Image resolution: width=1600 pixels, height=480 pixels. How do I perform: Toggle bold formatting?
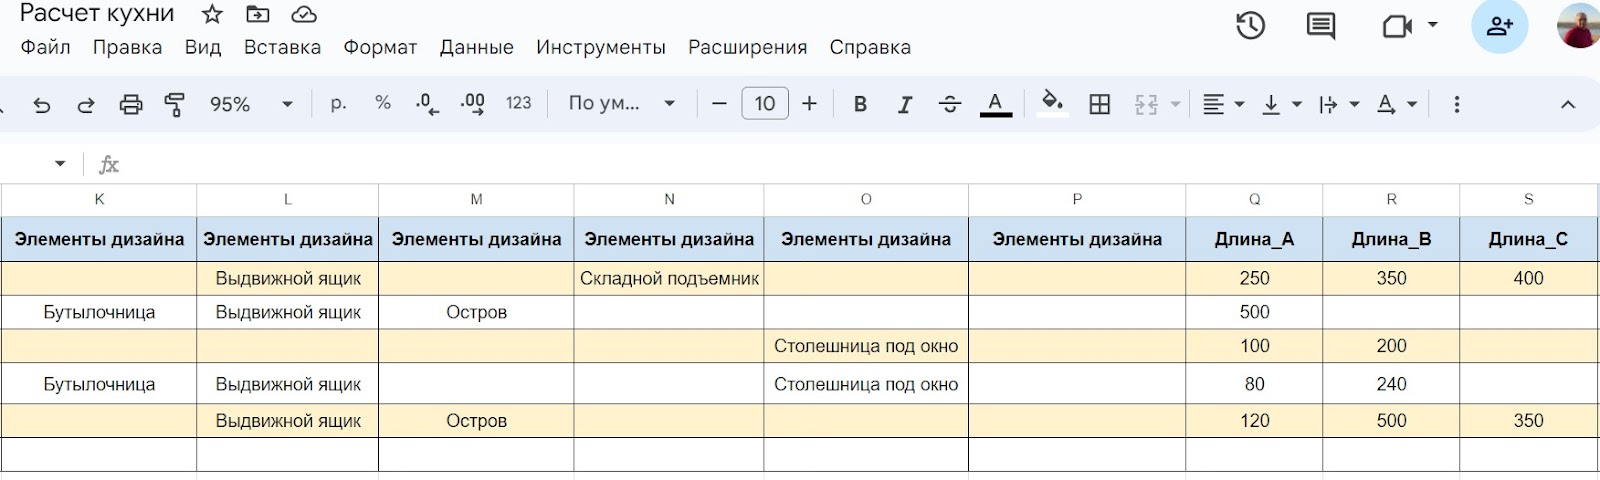[x=860, y=104]
